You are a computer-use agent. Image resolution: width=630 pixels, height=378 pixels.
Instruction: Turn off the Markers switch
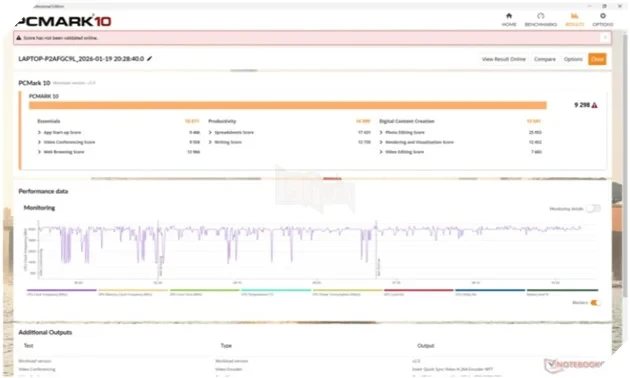595,303
